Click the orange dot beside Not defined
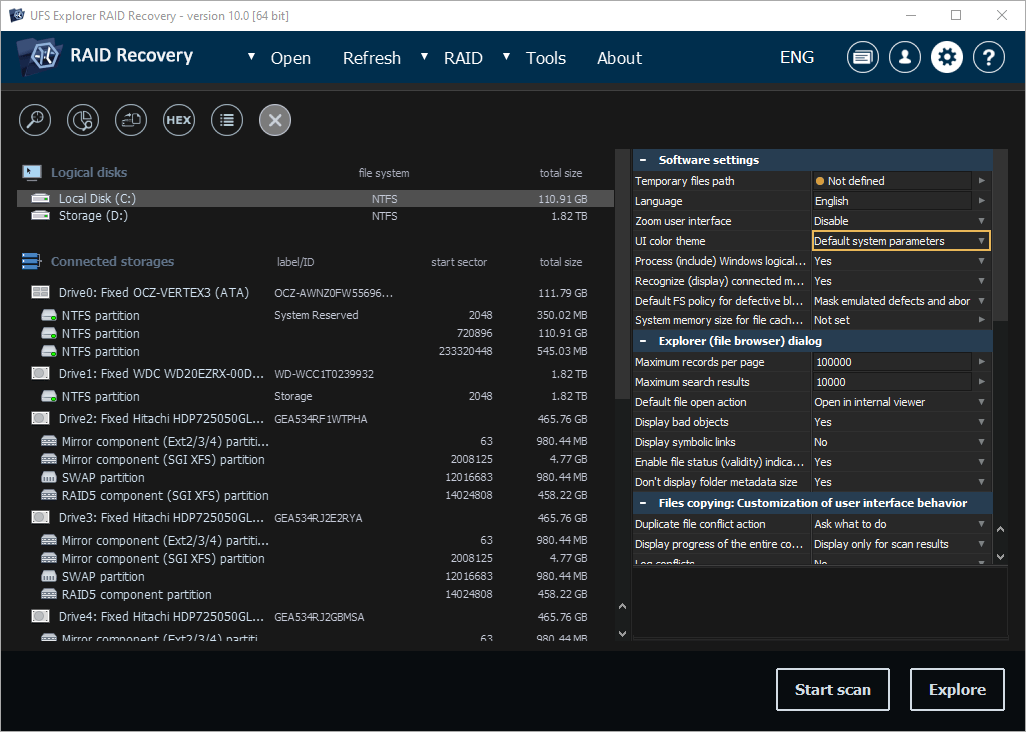The image size is (1026, 732). coord(820,181)
